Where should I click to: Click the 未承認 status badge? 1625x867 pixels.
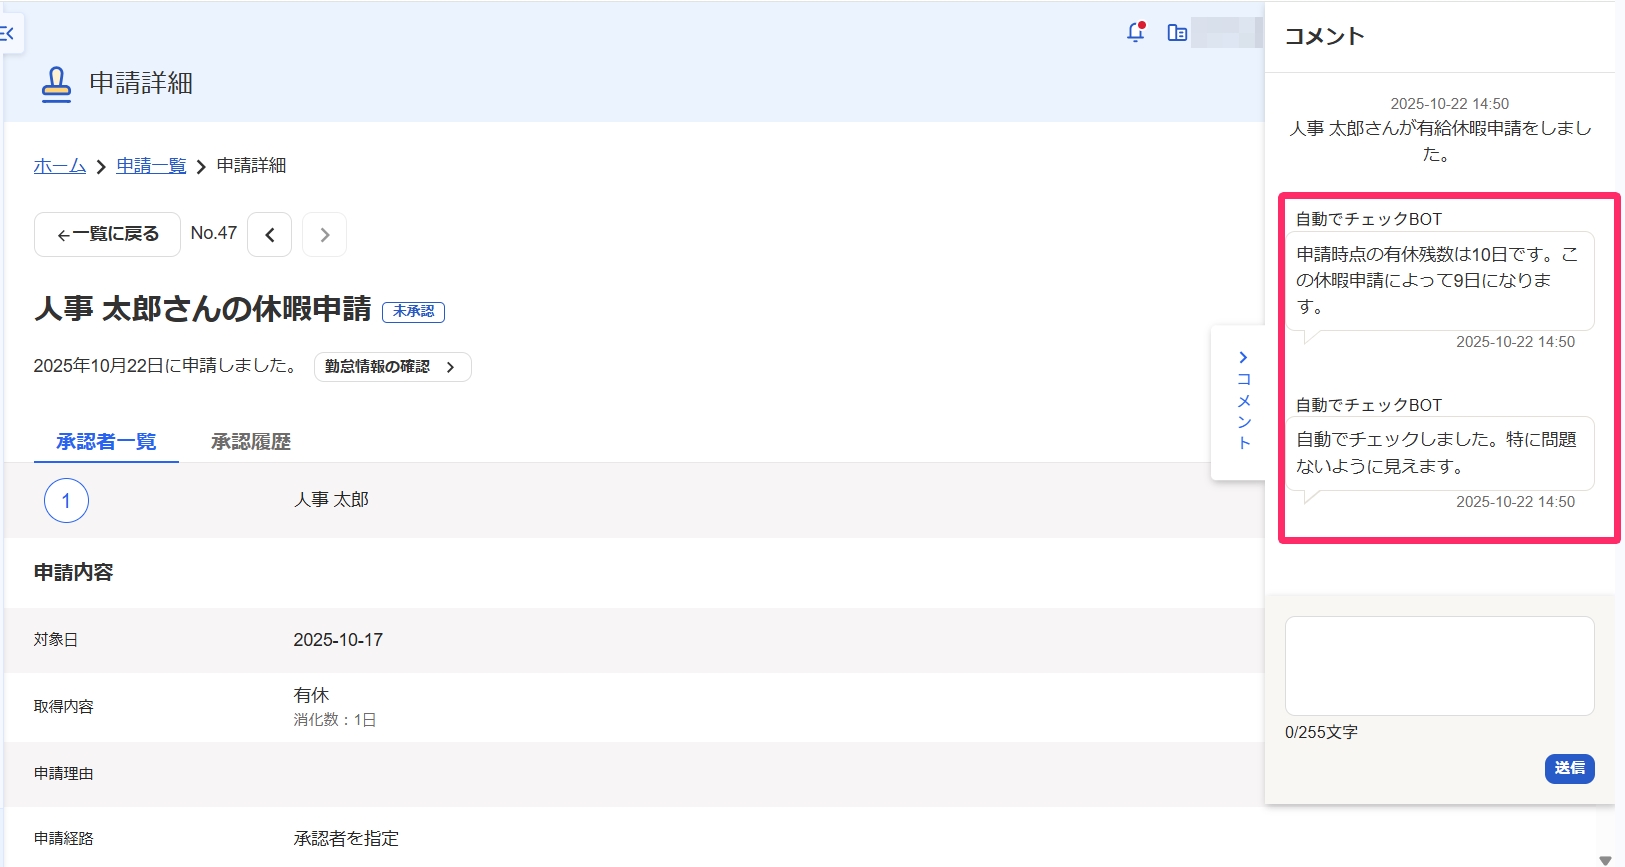click(413, 312)
